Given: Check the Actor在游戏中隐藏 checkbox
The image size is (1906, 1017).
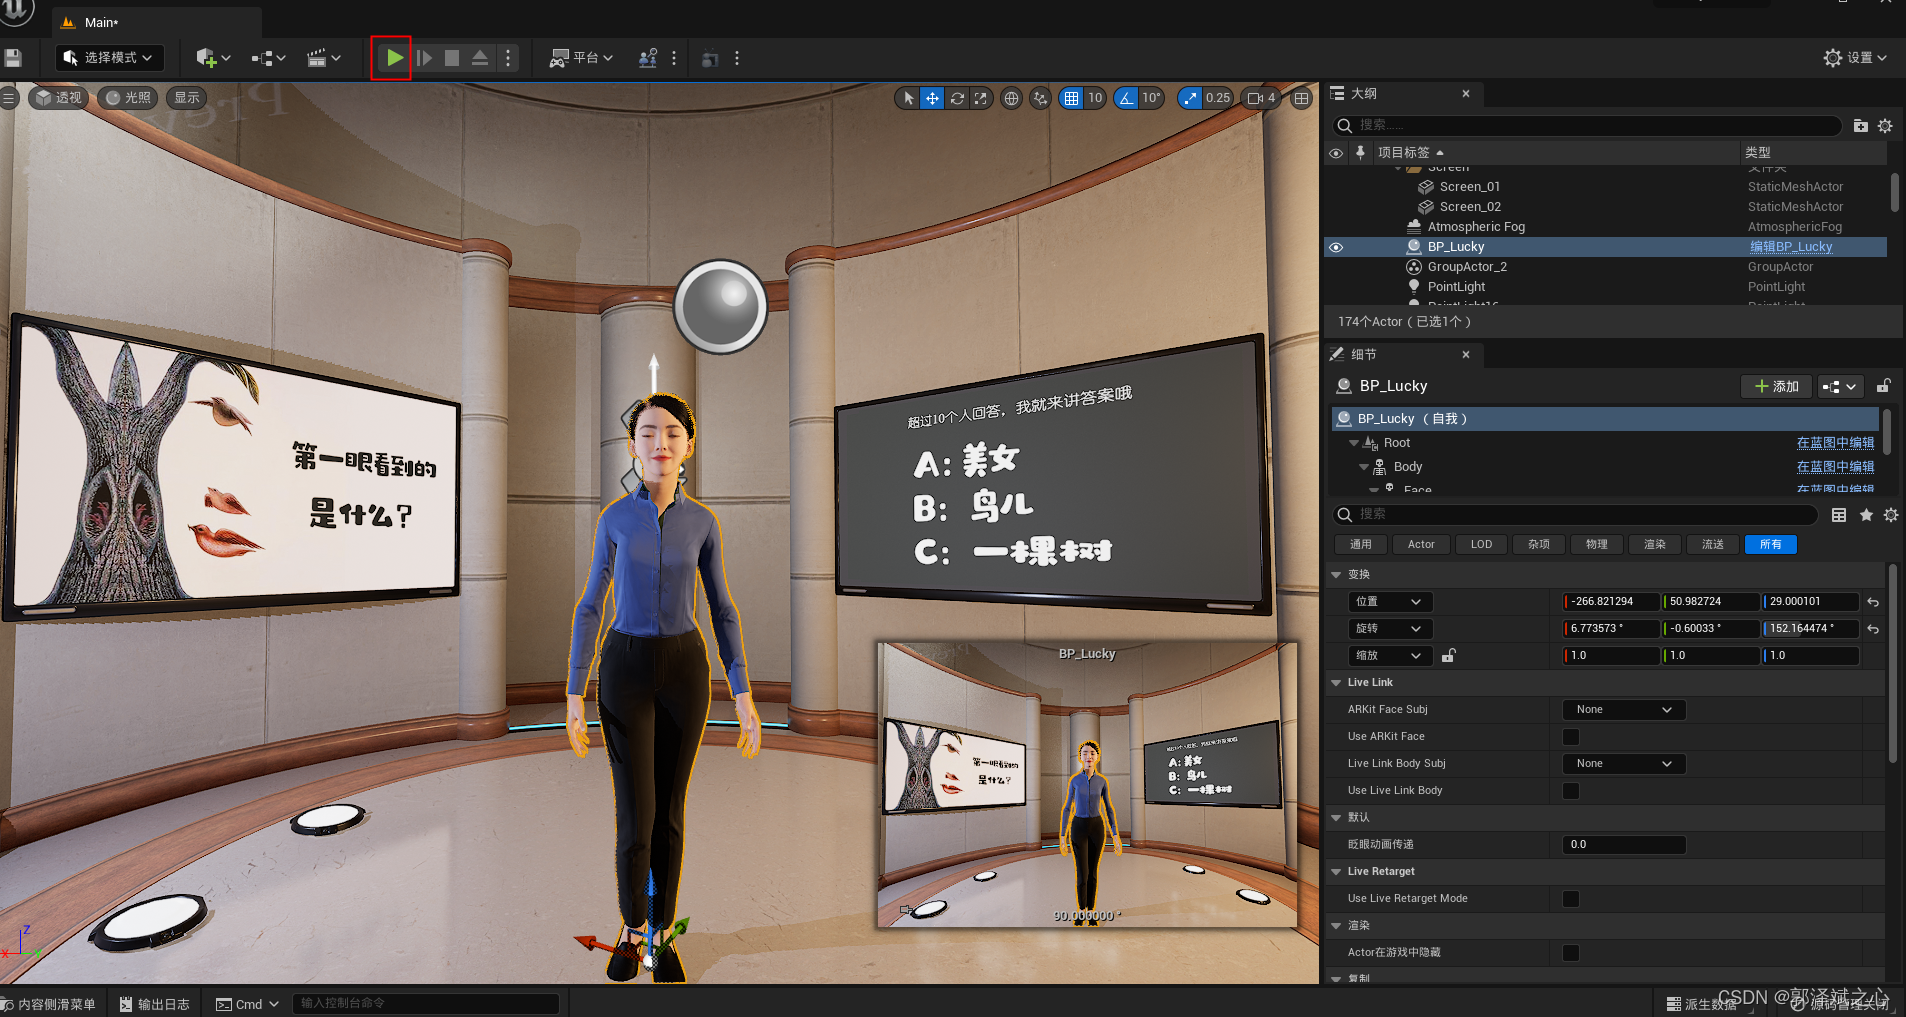Looking at the screenshot, I should pyautogui.click(x=1571, y=953).
